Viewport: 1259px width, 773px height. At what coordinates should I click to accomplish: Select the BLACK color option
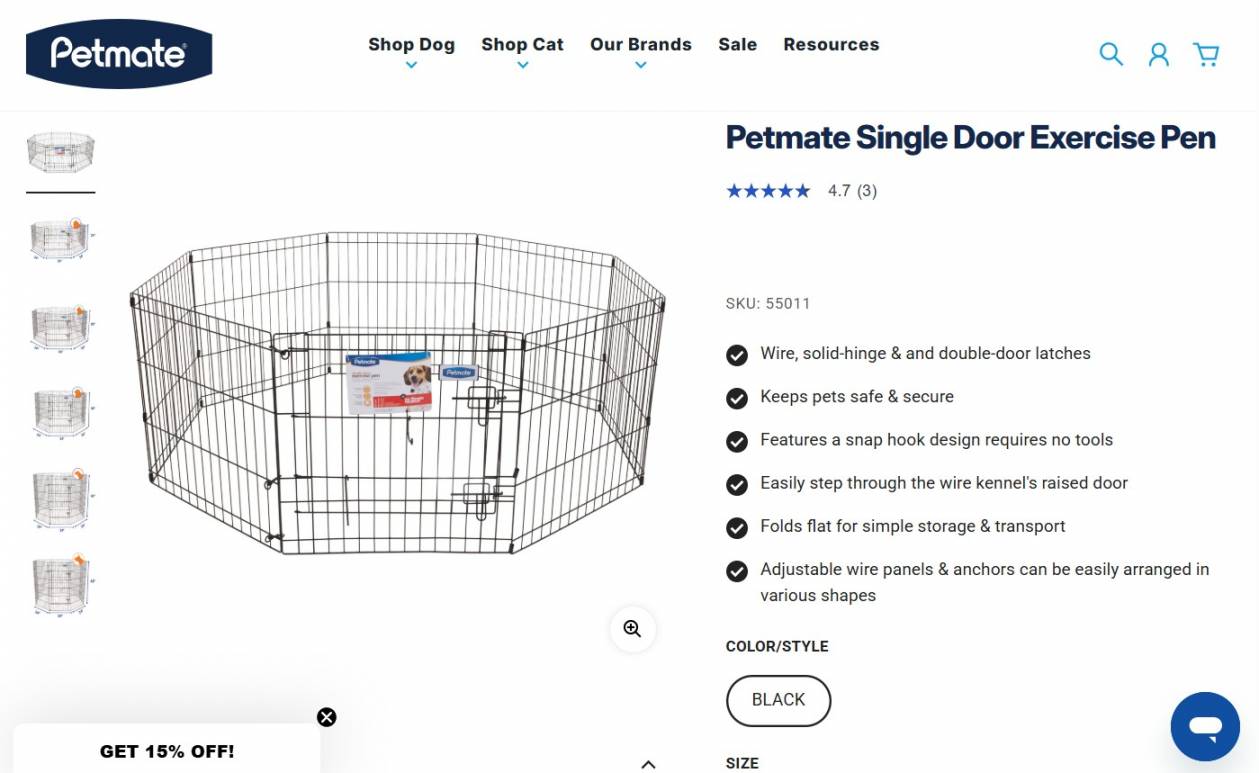778,700
